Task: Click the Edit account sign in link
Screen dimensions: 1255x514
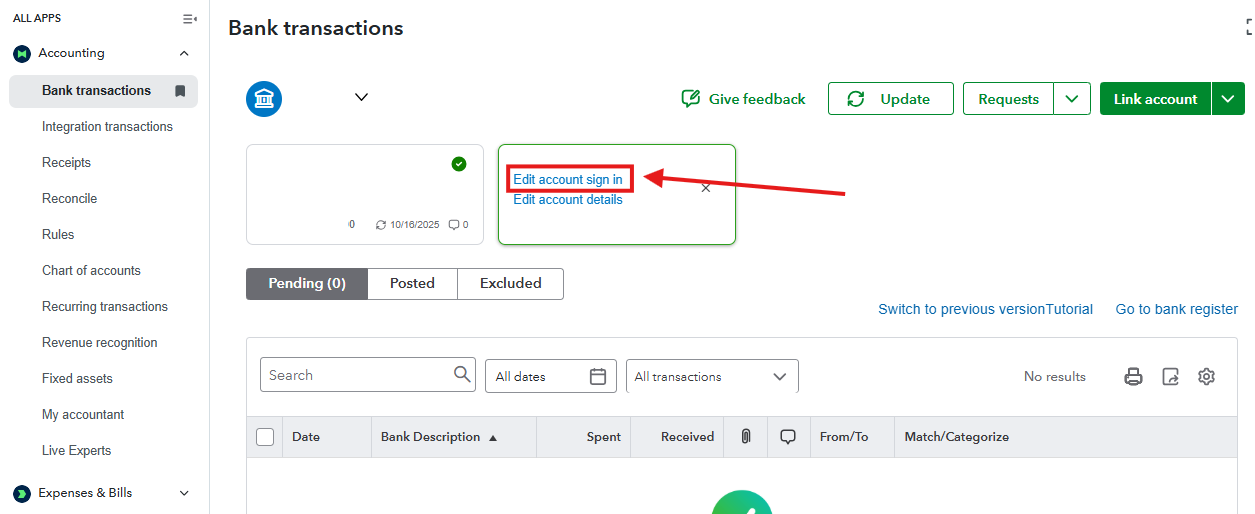Action: 568,180
